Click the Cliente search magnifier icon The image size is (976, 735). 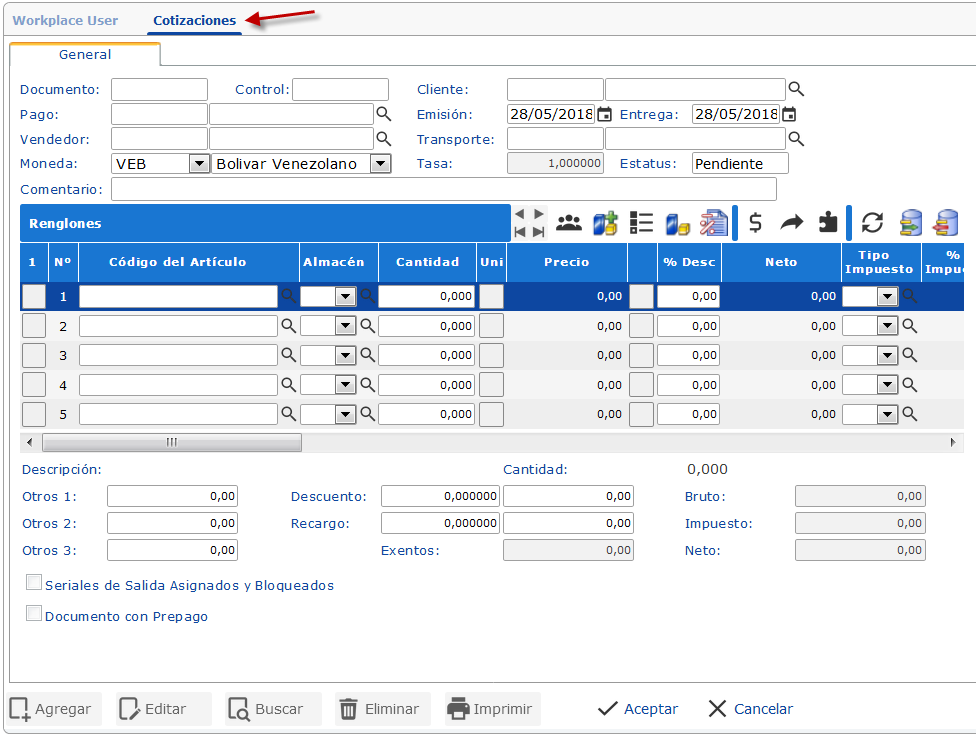coord(796,89)
